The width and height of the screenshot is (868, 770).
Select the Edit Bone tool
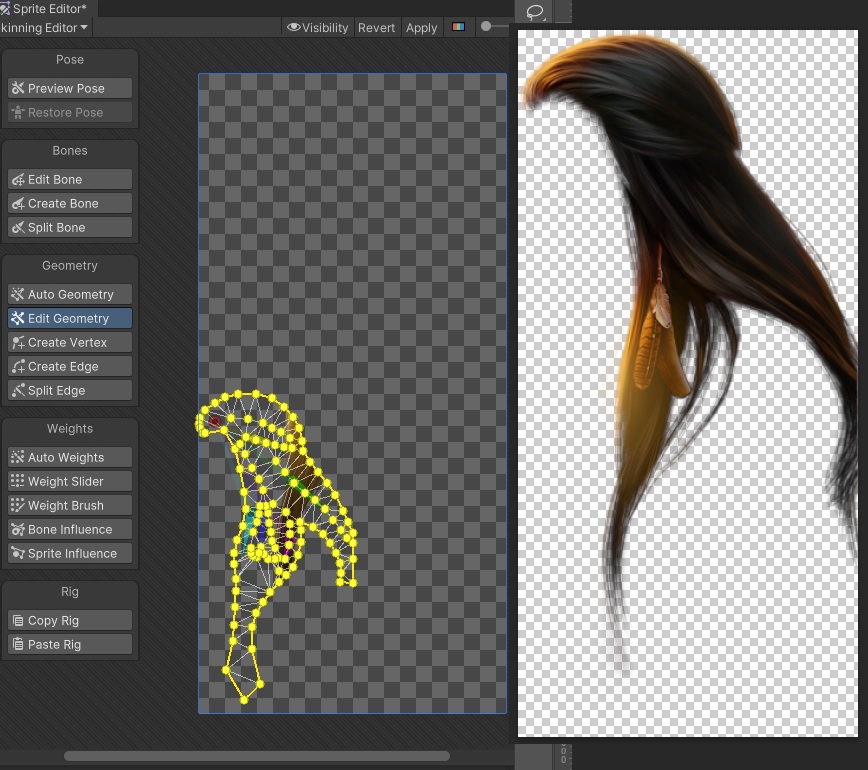[69, 179]
